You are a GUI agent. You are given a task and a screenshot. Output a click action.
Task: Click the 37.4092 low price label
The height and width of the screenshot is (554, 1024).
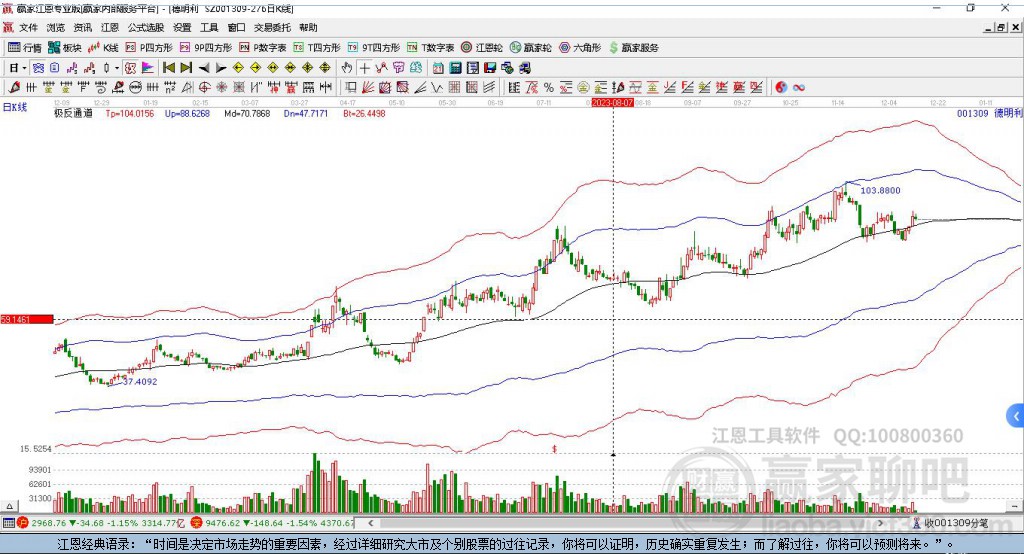coord(140,382)
